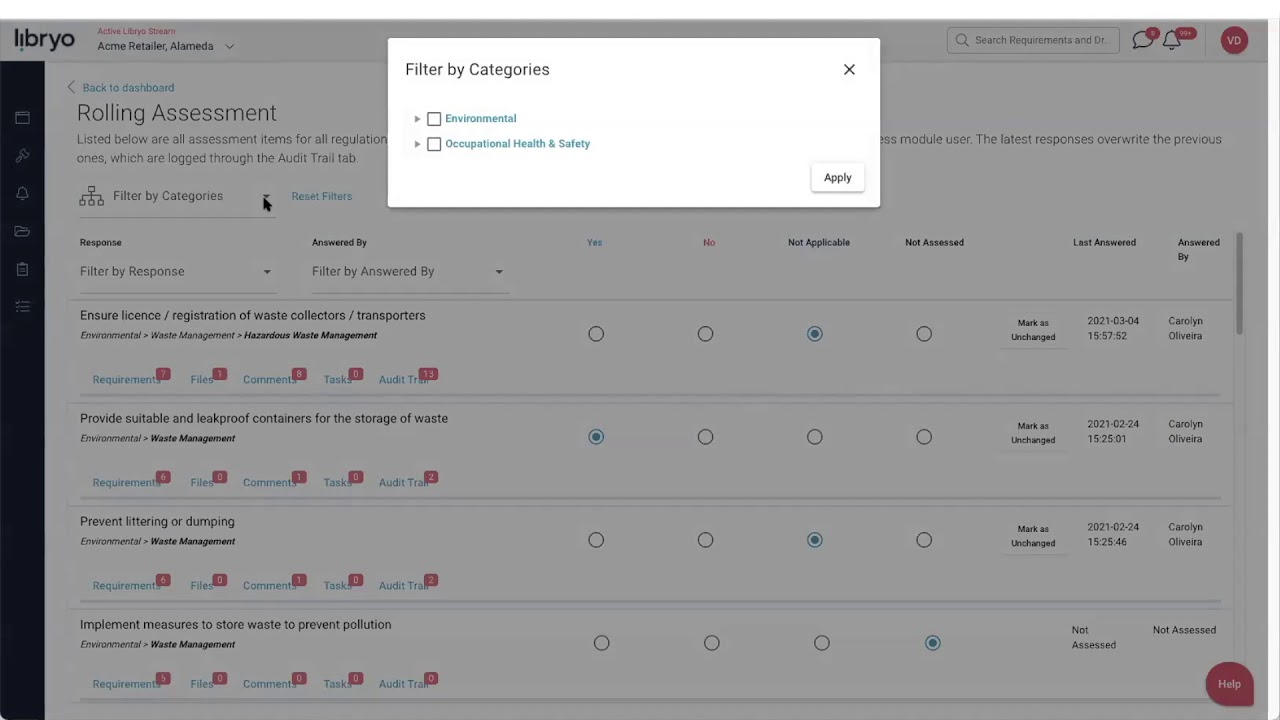
Task: Select Not Applicable for leakproof containers item
Action: (x=815, y=437)
